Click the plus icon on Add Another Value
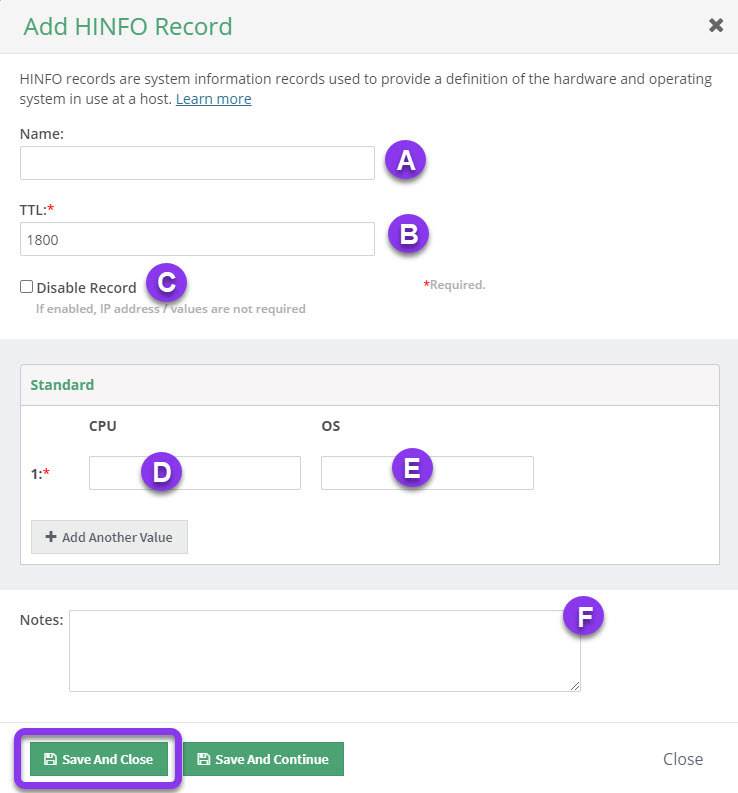Viewport: 738px width, 793px height. 51,537
